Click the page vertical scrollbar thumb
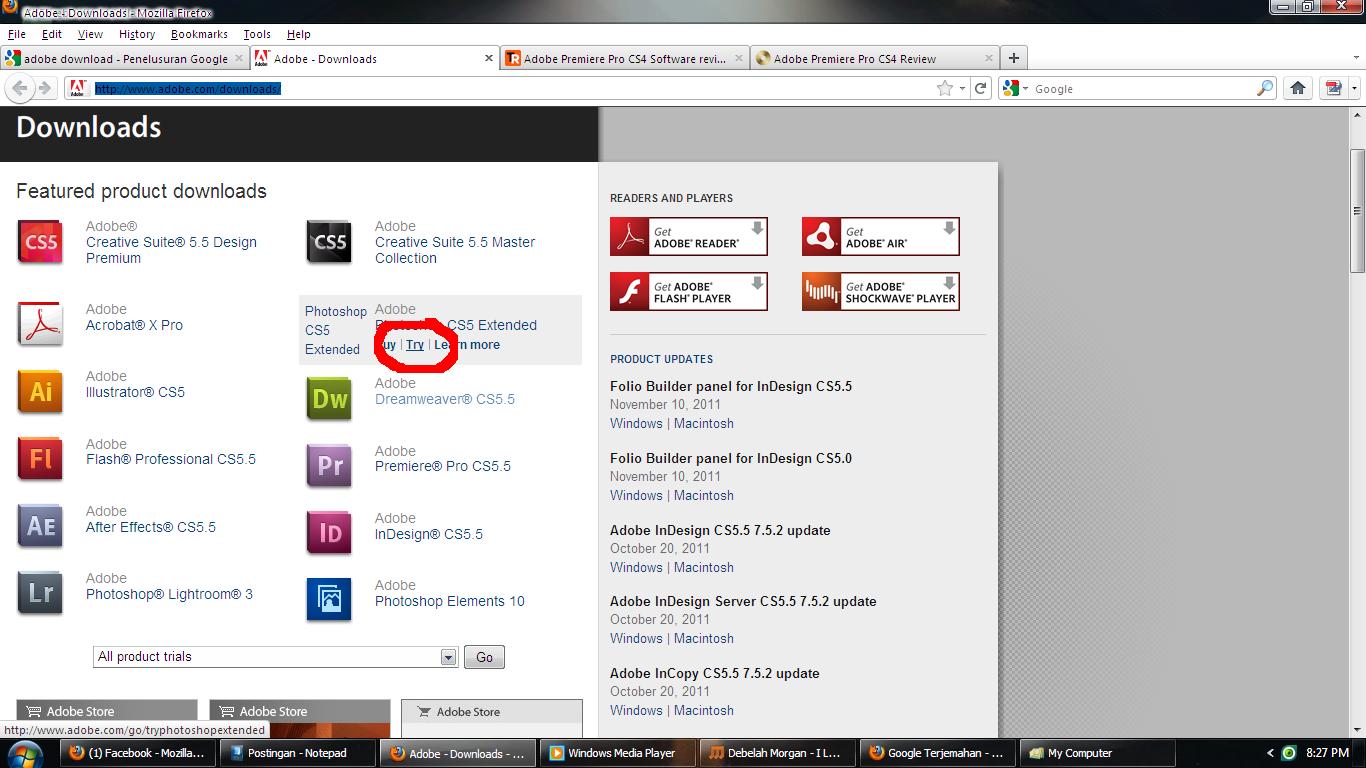1366x768 pixels. point(1358,211)
